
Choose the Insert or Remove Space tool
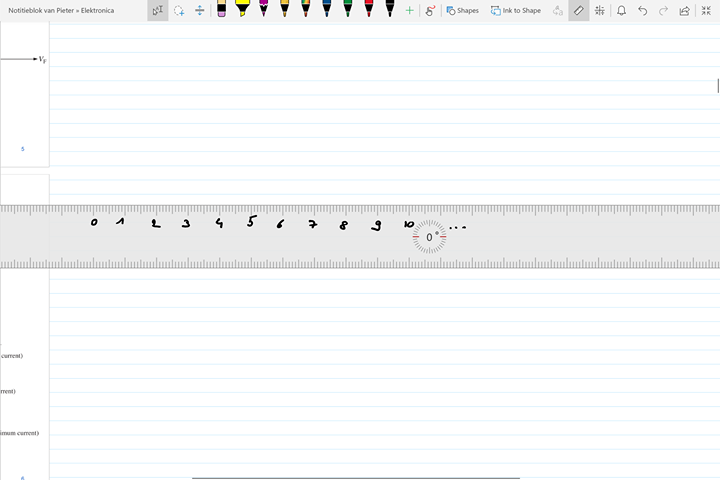point(199,10)
